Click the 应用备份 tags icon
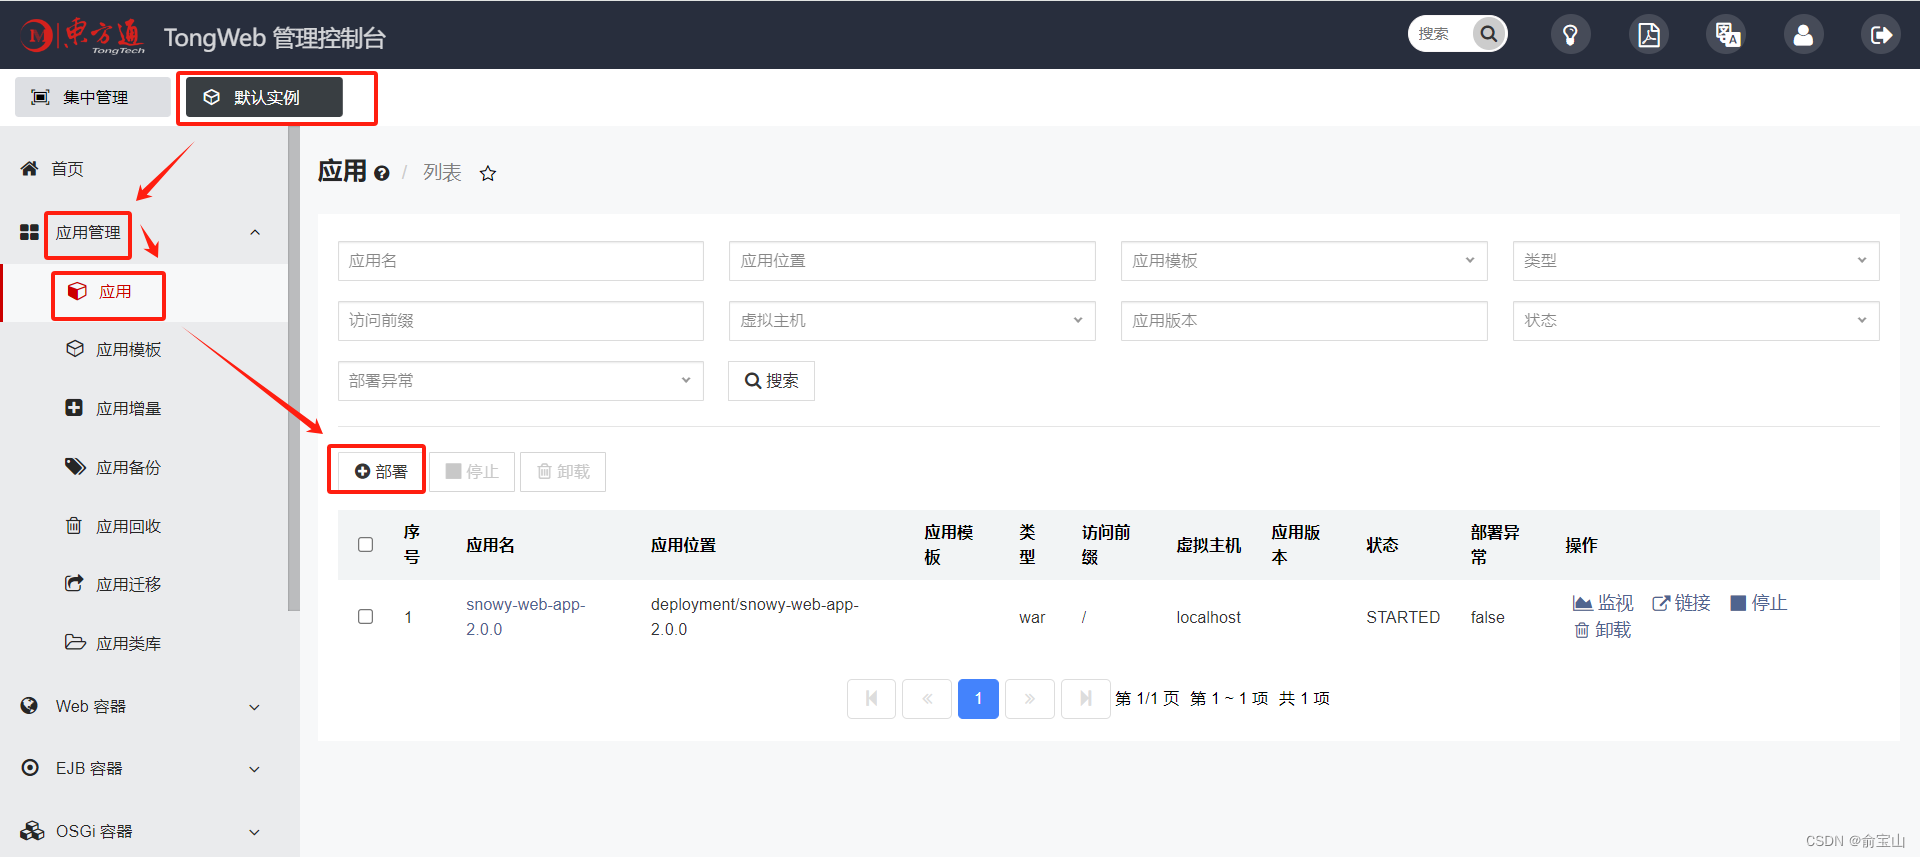This screenshot has height=857, width=1920. pyautogui.click(x=75, y=467)
